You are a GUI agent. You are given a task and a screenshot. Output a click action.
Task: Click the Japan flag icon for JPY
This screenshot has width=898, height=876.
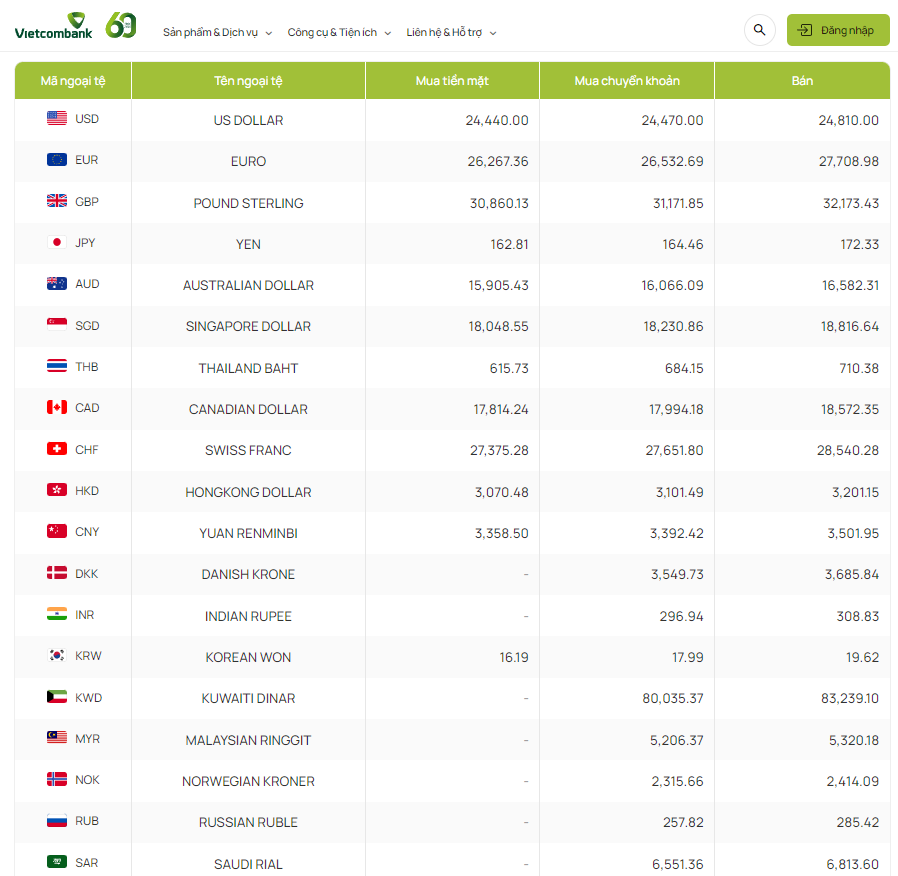pyautogui.click(x=57, y=243)
